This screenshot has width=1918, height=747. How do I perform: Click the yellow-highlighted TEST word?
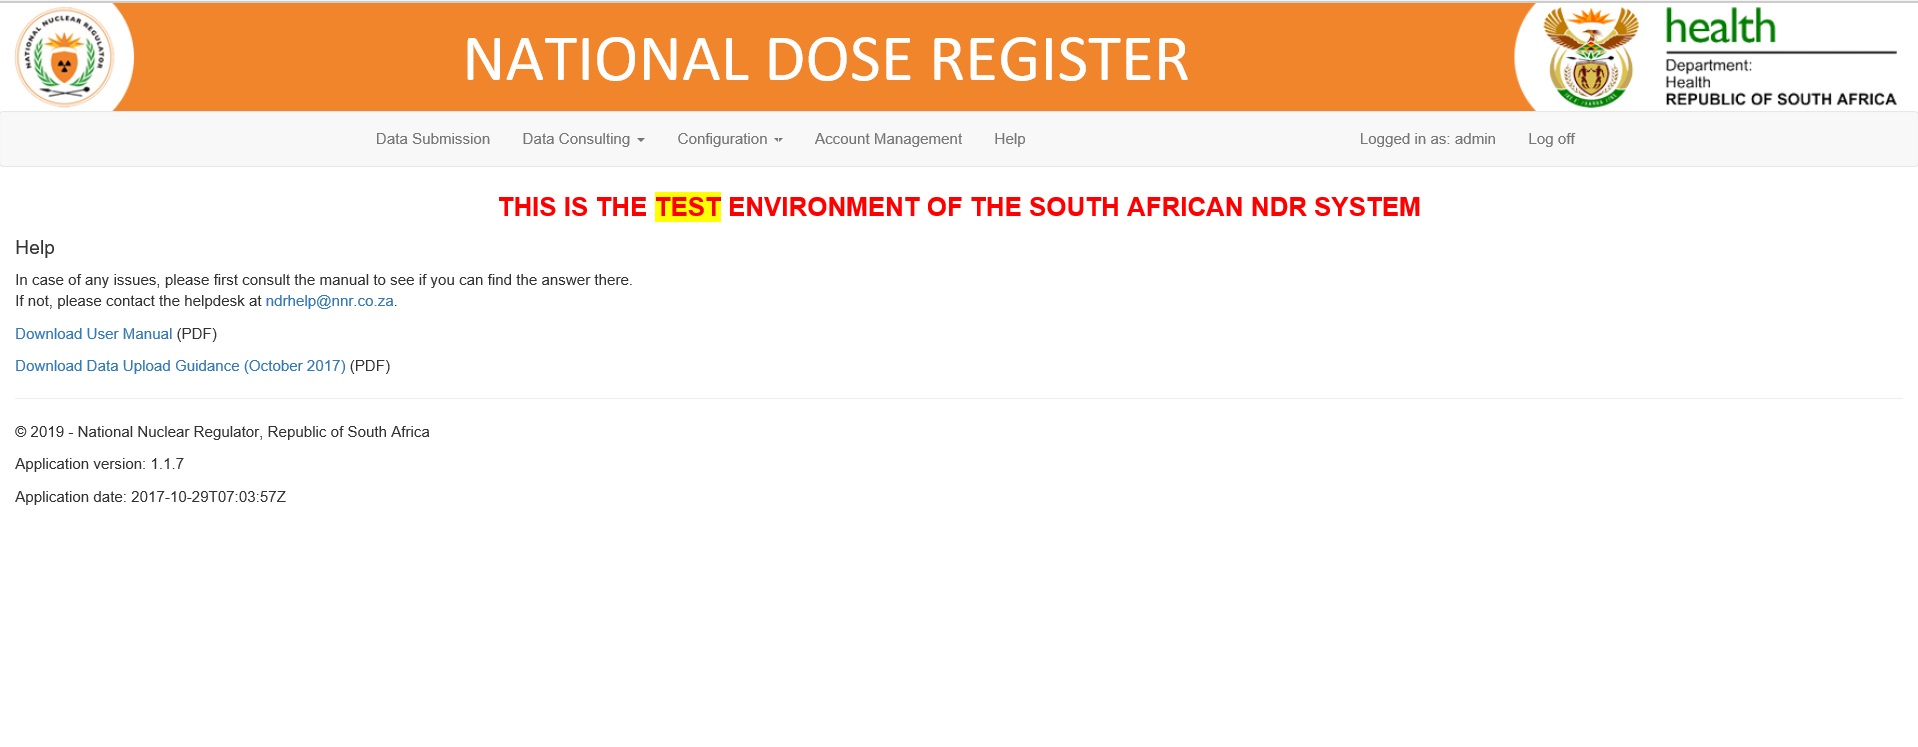click(687, 207)
